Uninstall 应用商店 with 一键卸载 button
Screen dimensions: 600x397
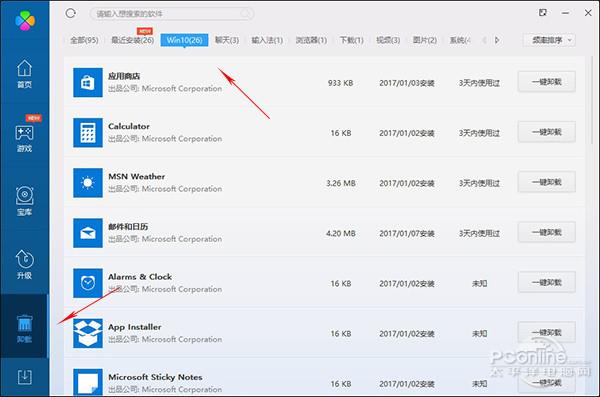point(546,82)
